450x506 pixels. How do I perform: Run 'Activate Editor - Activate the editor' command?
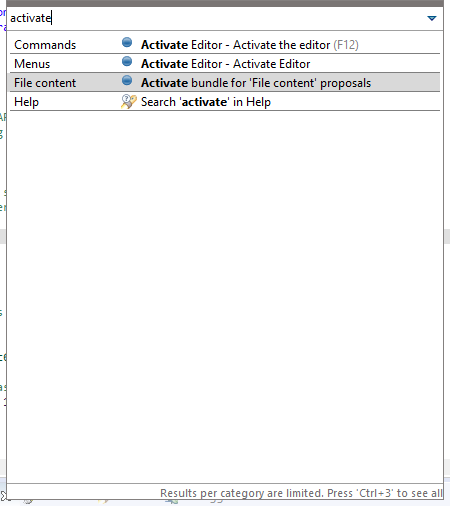click(250, 45)
